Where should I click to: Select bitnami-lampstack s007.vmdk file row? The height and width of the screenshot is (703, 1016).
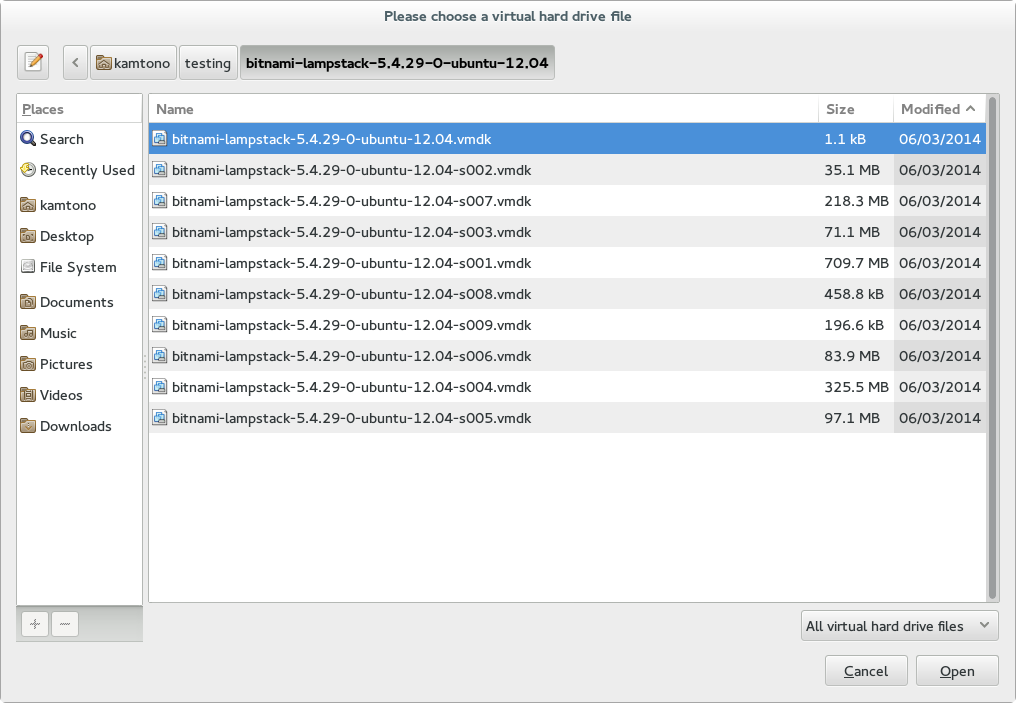coord(350,201)
